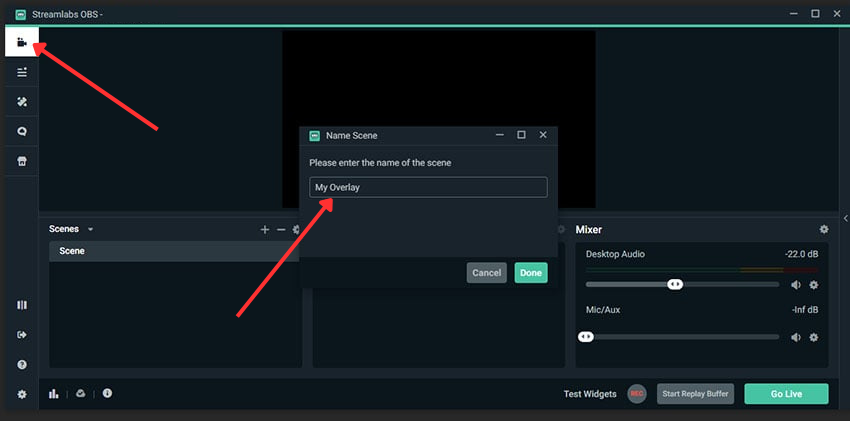Click Cancel in the Name Scene dialog
Viewport: 850px width, 421px height.
point(486,273)
